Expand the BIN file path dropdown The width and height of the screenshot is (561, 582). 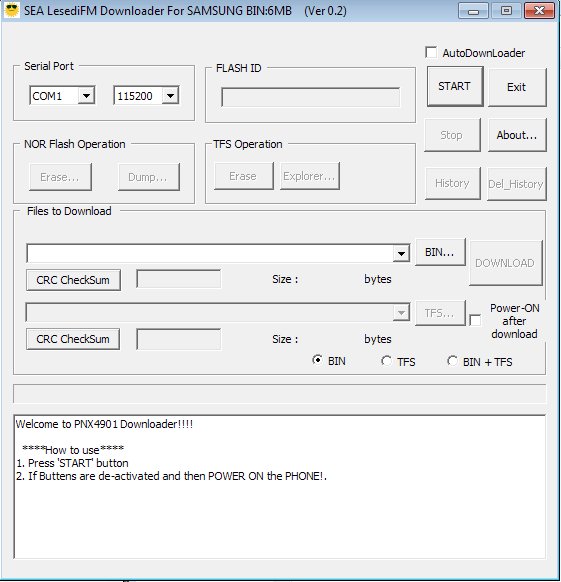(401, 254)
